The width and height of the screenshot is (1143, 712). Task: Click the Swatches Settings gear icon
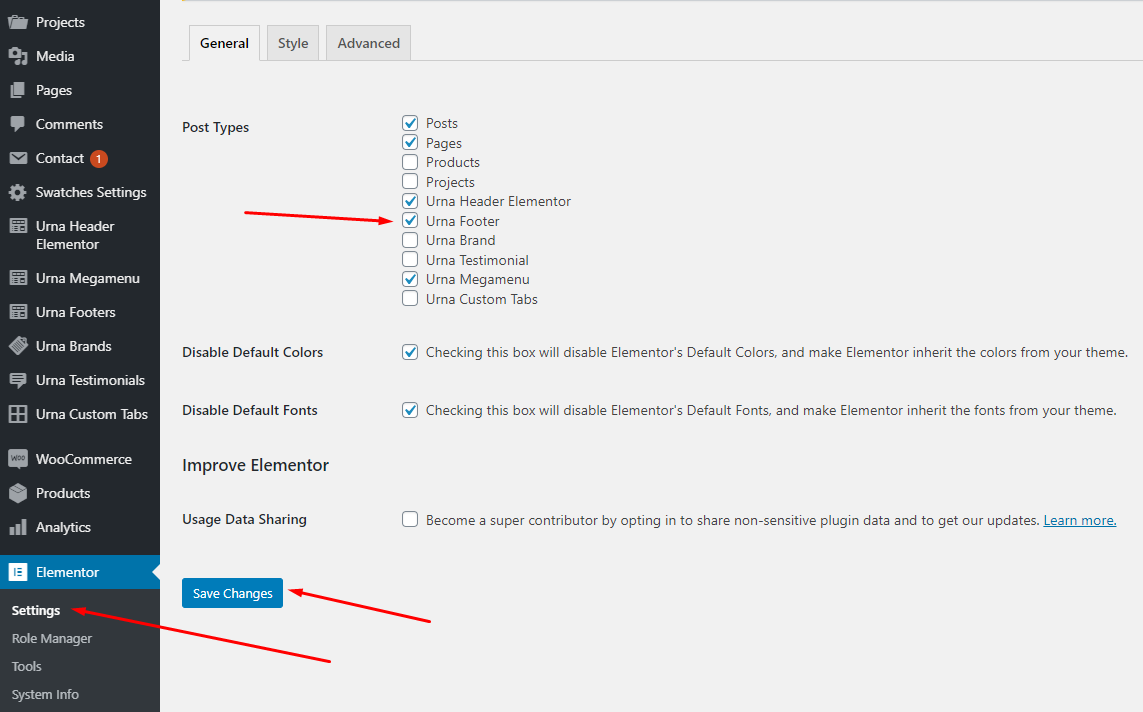18,192
